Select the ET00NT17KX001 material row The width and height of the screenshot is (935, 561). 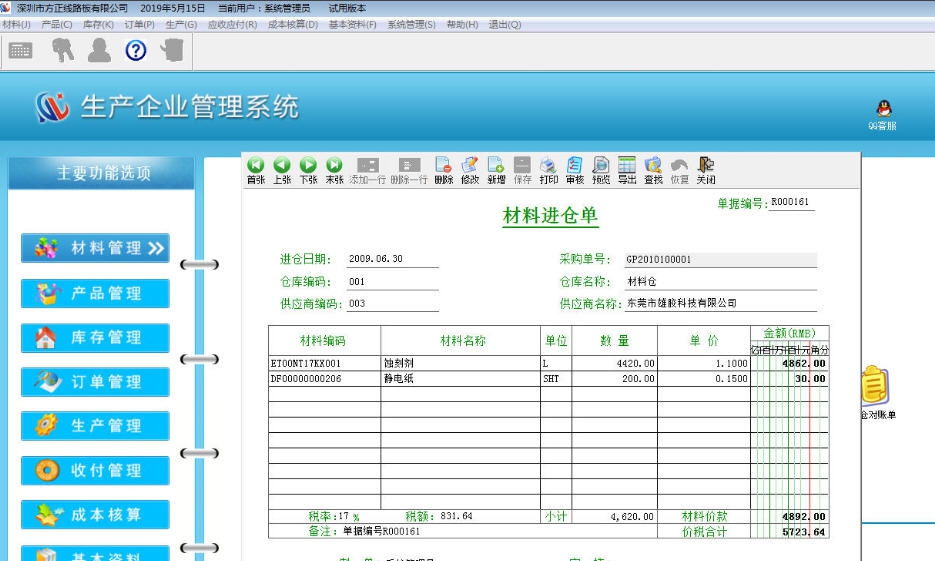(324, 363)
